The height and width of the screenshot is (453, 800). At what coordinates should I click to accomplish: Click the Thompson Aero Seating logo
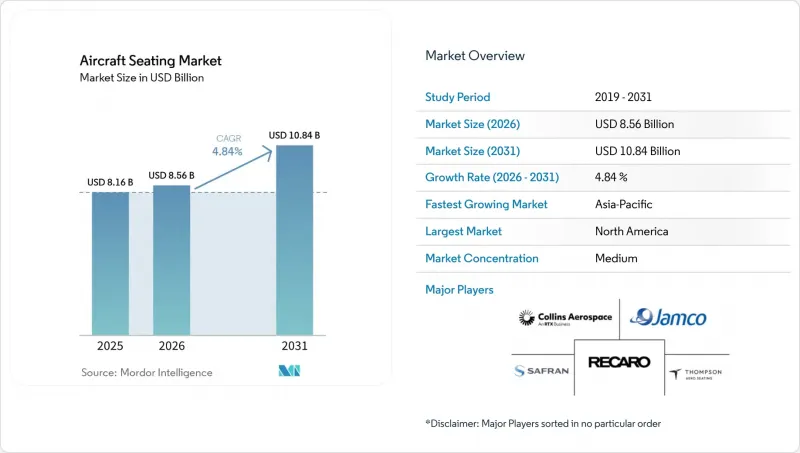point(695,374)
